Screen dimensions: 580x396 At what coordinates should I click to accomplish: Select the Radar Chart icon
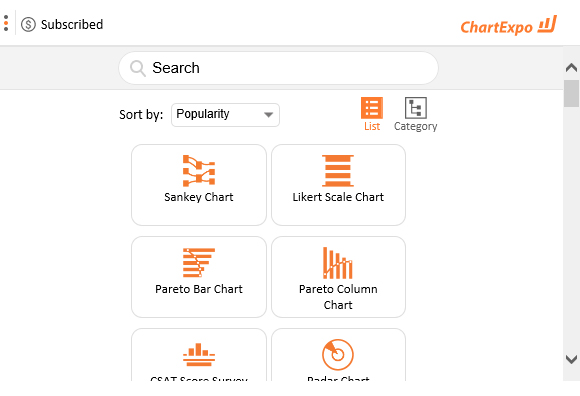point(338,355)
